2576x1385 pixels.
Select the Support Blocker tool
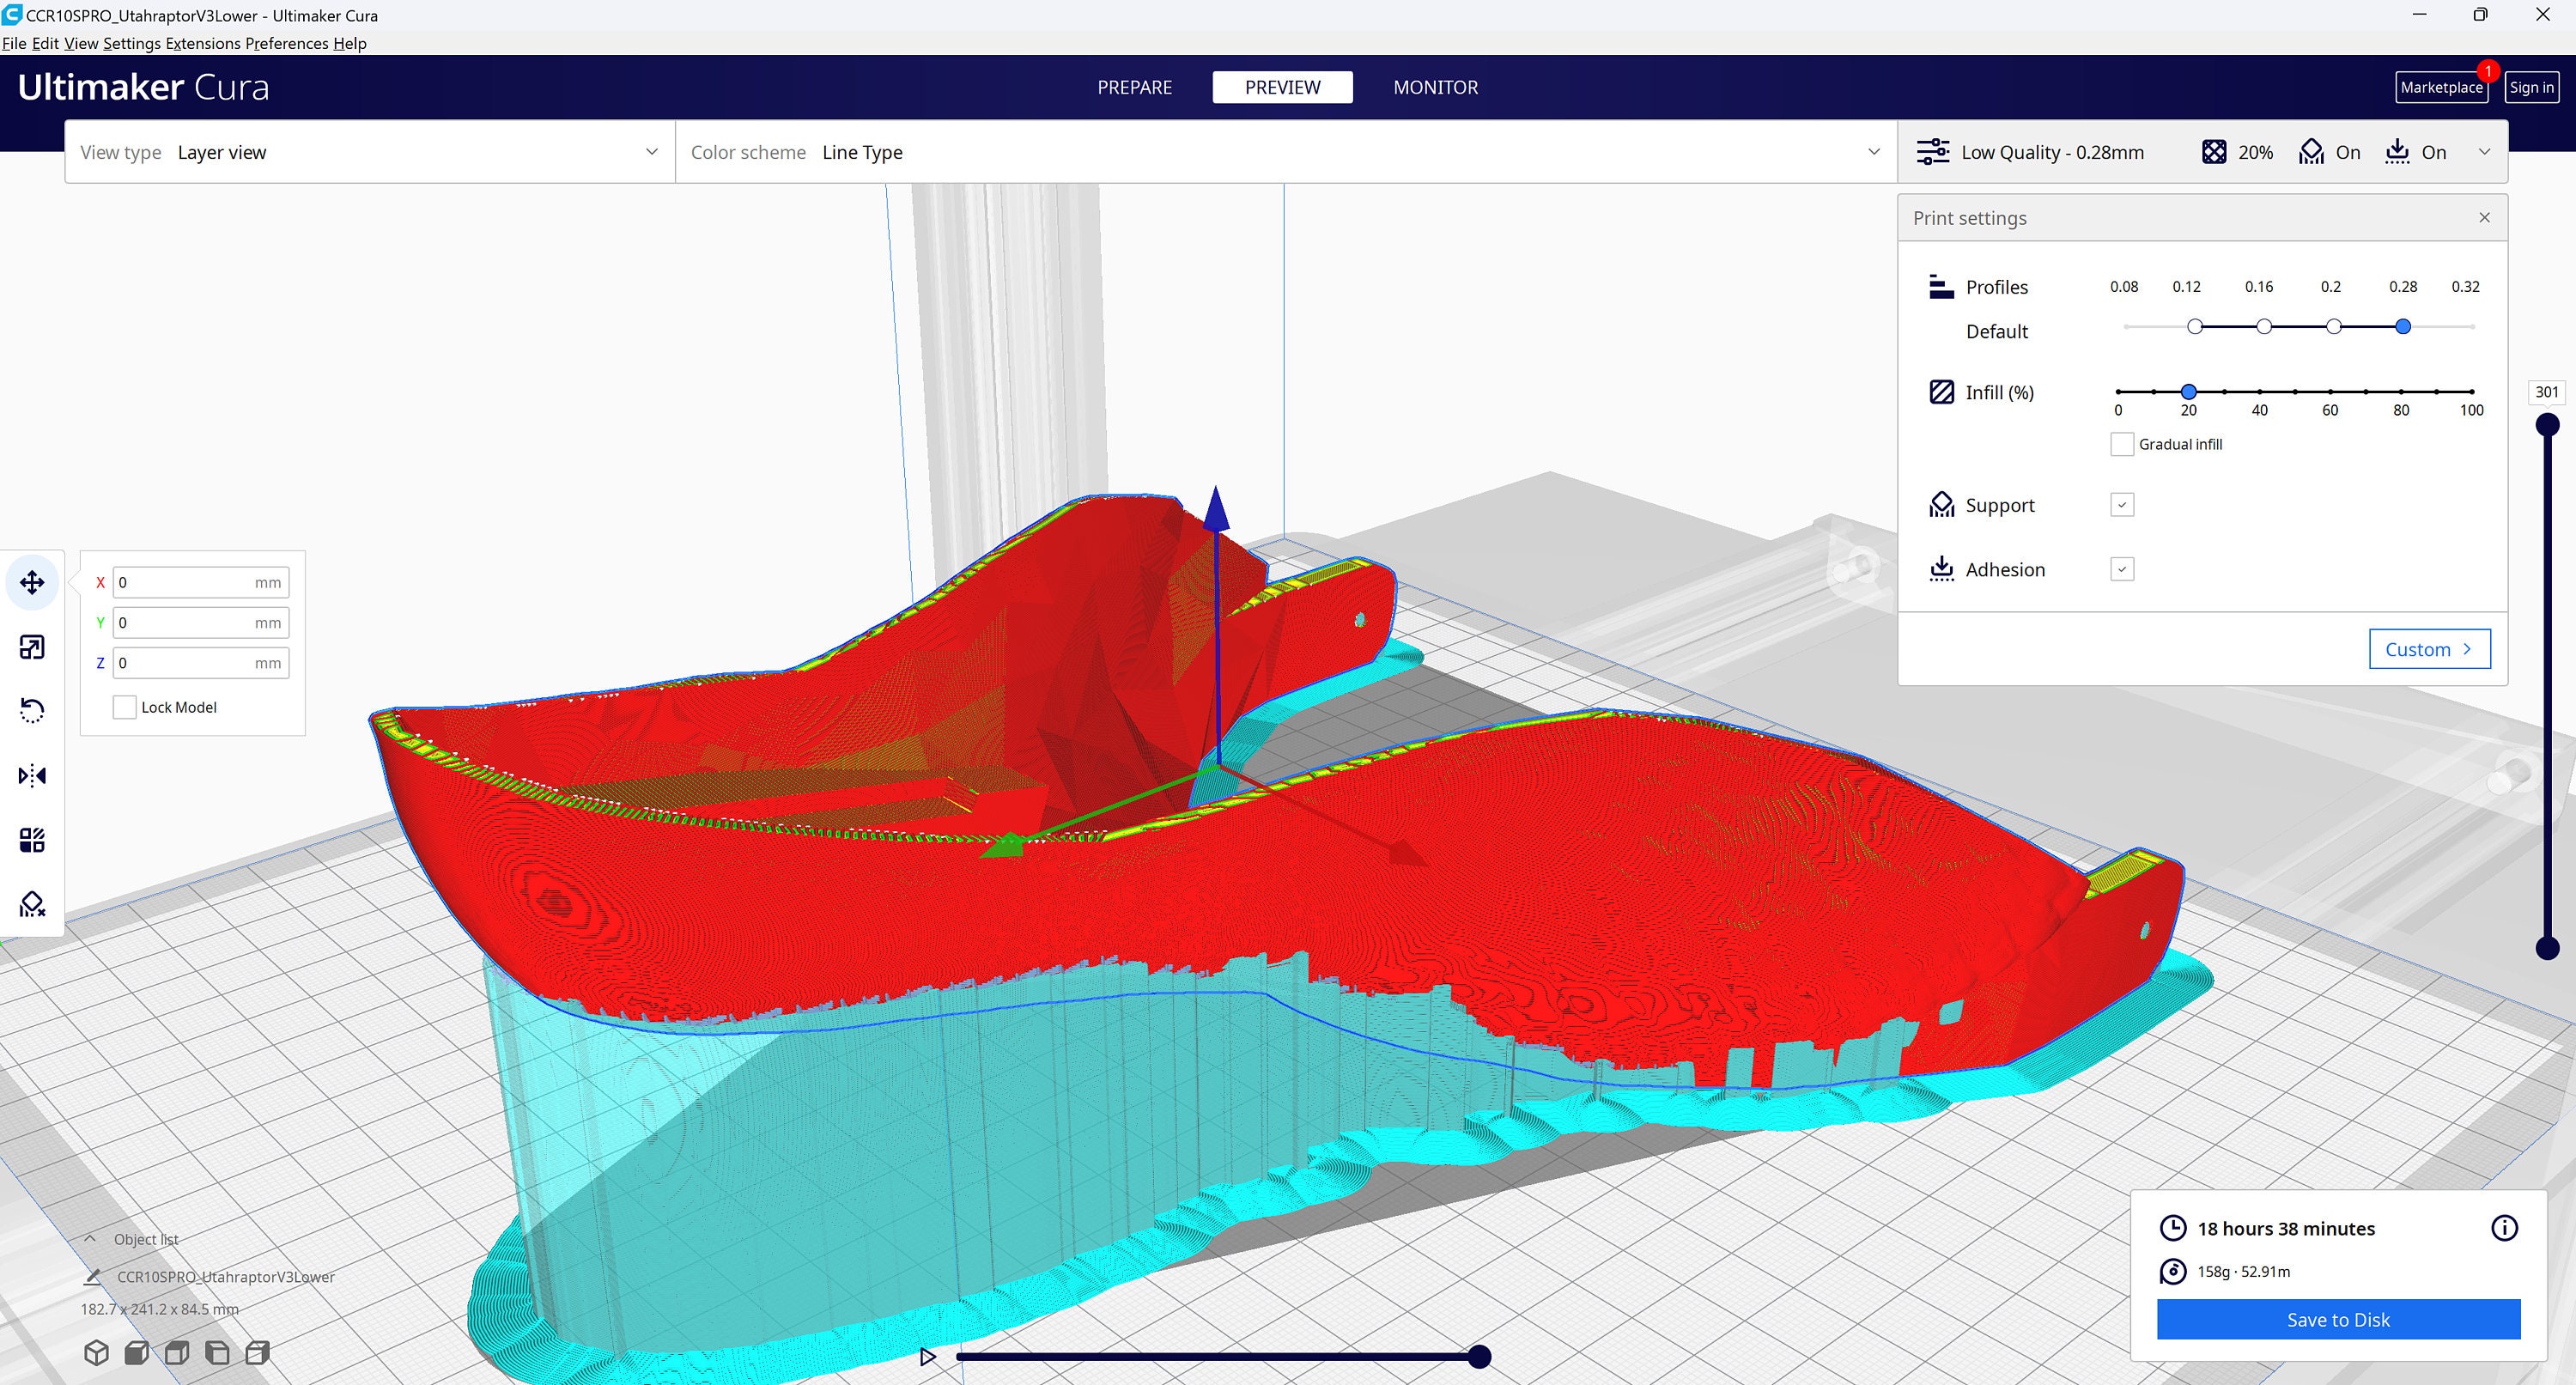[32, 904]
